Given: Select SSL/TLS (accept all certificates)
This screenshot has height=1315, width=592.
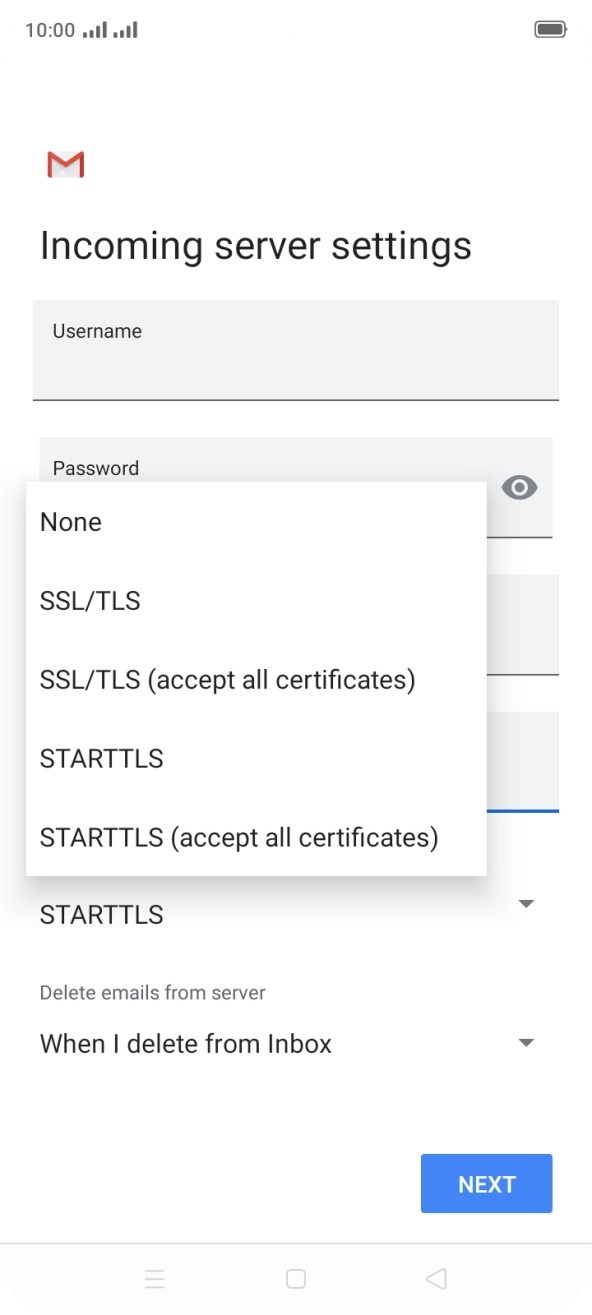Looking at the screenshot, I should 227,679.
